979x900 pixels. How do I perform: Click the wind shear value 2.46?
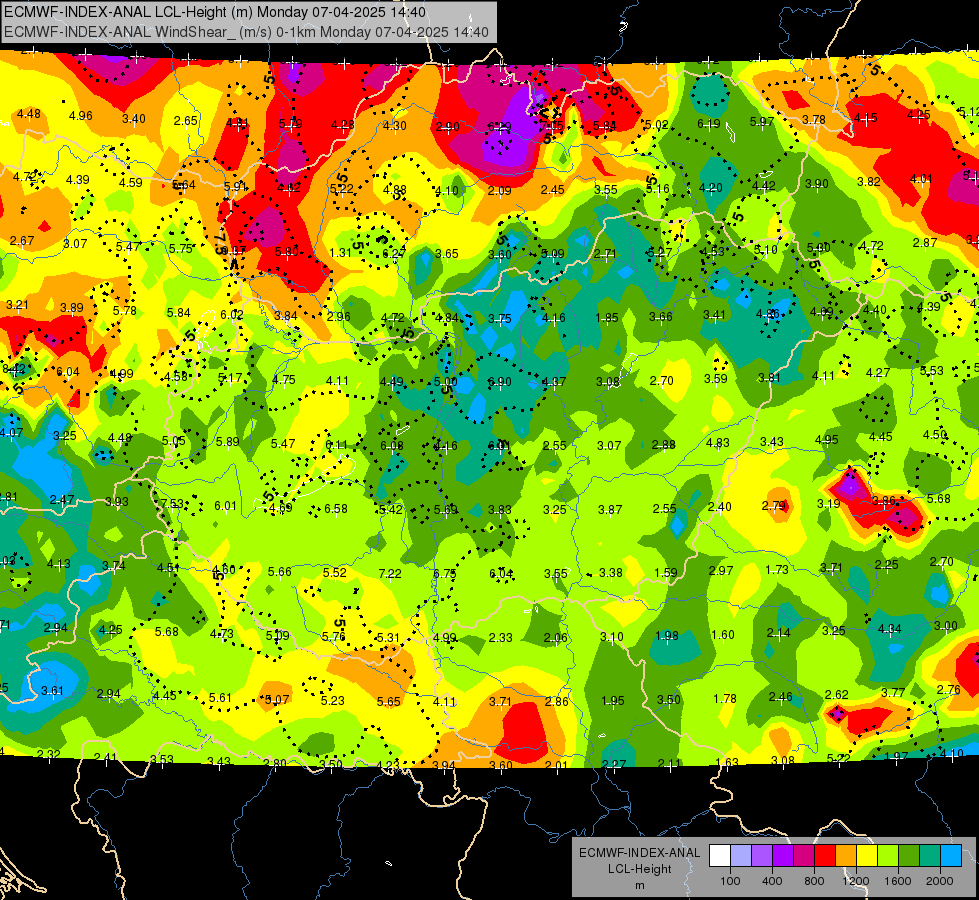780,696
